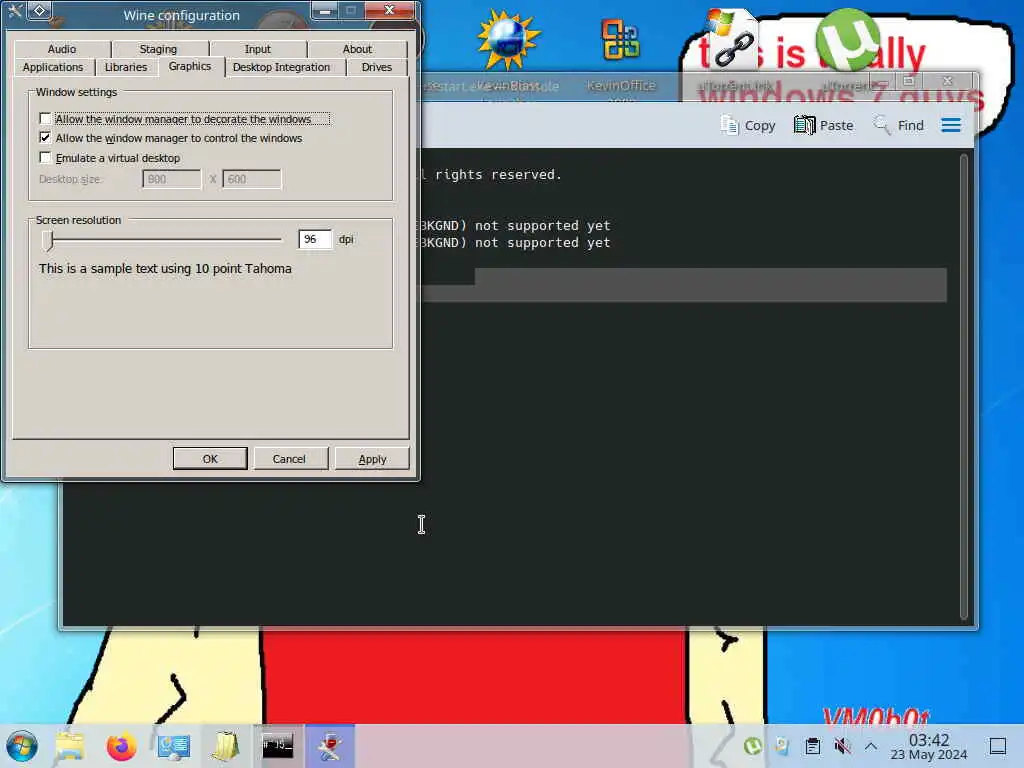Click the Wine configuration taskbar button
The image size is (1024, 768).
pyautogui.click(x=330, y=746)
